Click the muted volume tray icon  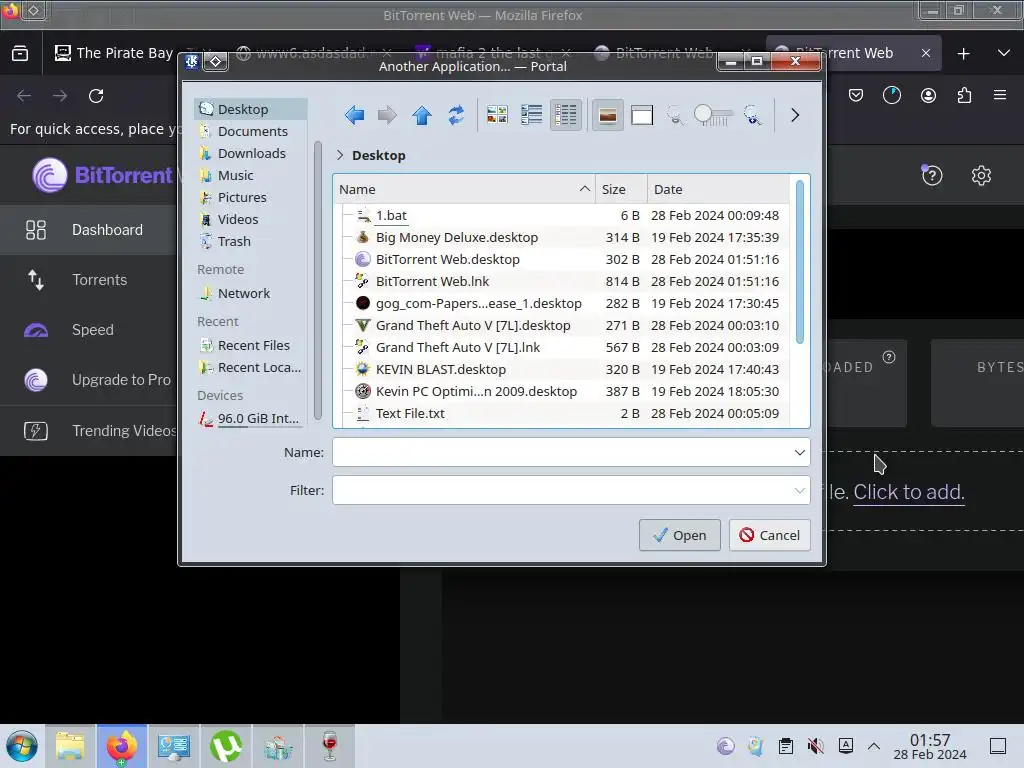pyautogui.click(x=816, y=746)
